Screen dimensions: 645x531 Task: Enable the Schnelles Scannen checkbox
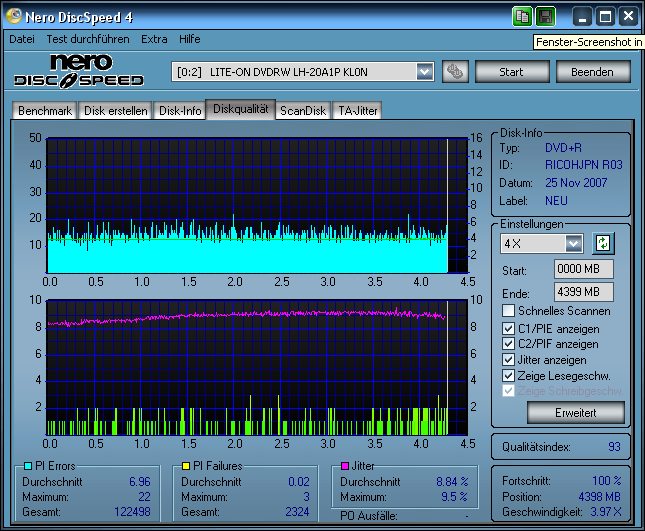click(x=508, y=312)
